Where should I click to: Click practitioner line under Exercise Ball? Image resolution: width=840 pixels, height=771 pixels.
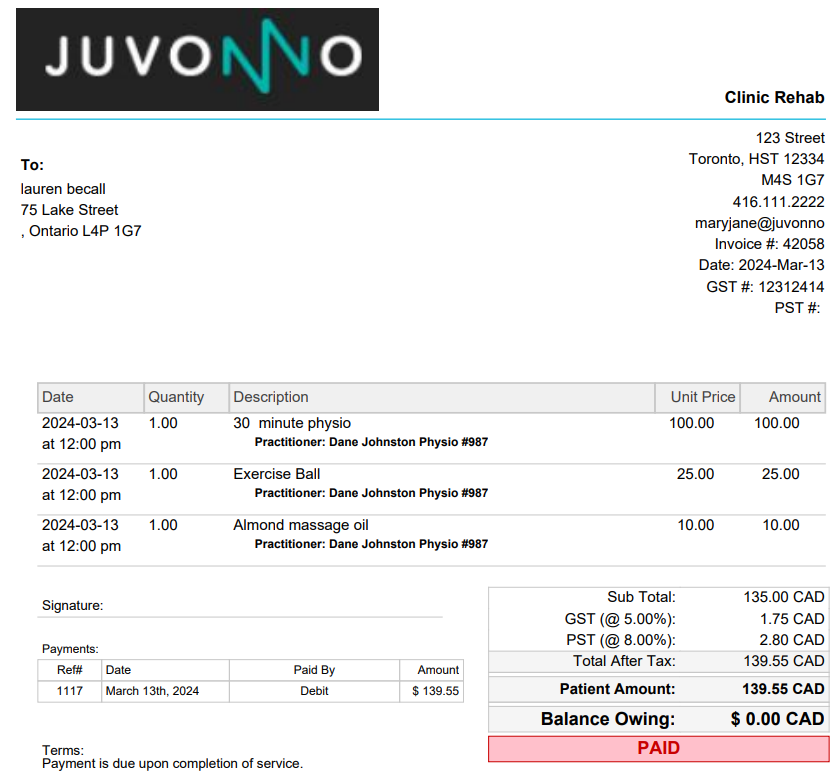(371, 493)
